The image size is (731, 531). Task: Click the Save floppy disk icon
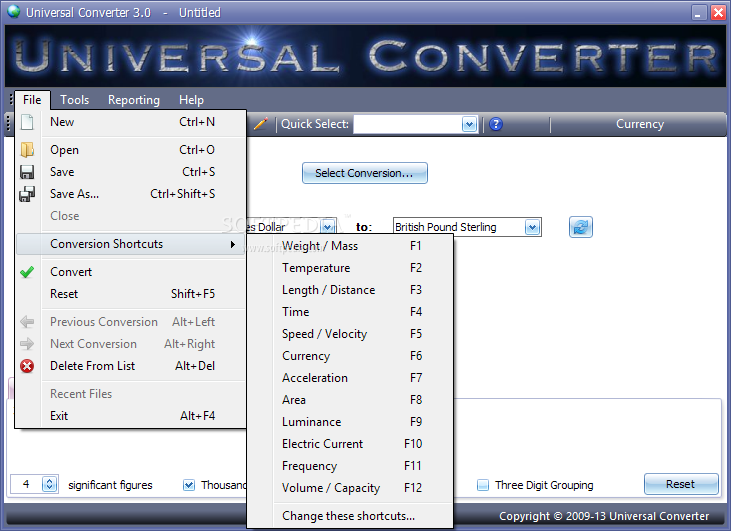(27, 172)
